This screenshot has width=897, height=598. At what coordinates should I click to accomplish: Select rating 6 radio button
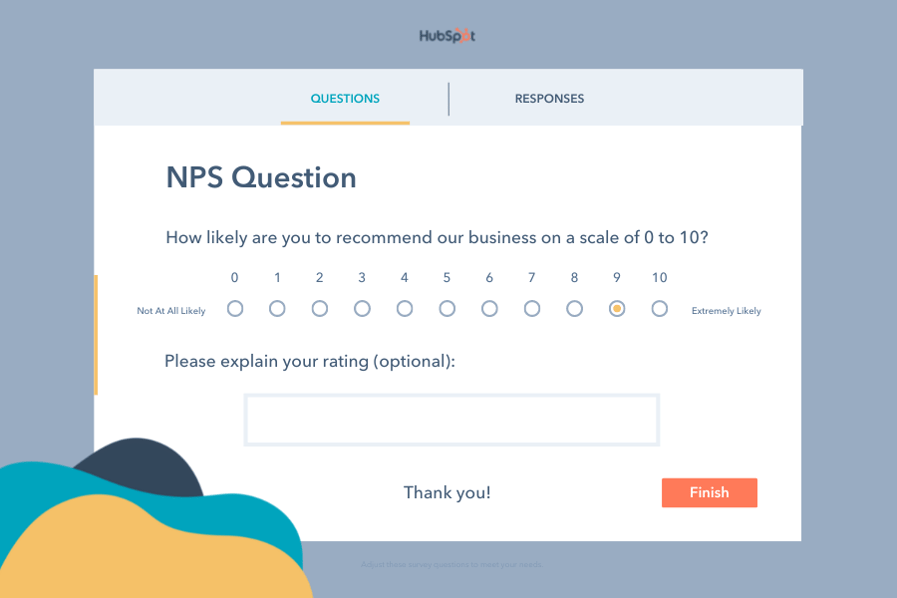[x=489, y=309]
